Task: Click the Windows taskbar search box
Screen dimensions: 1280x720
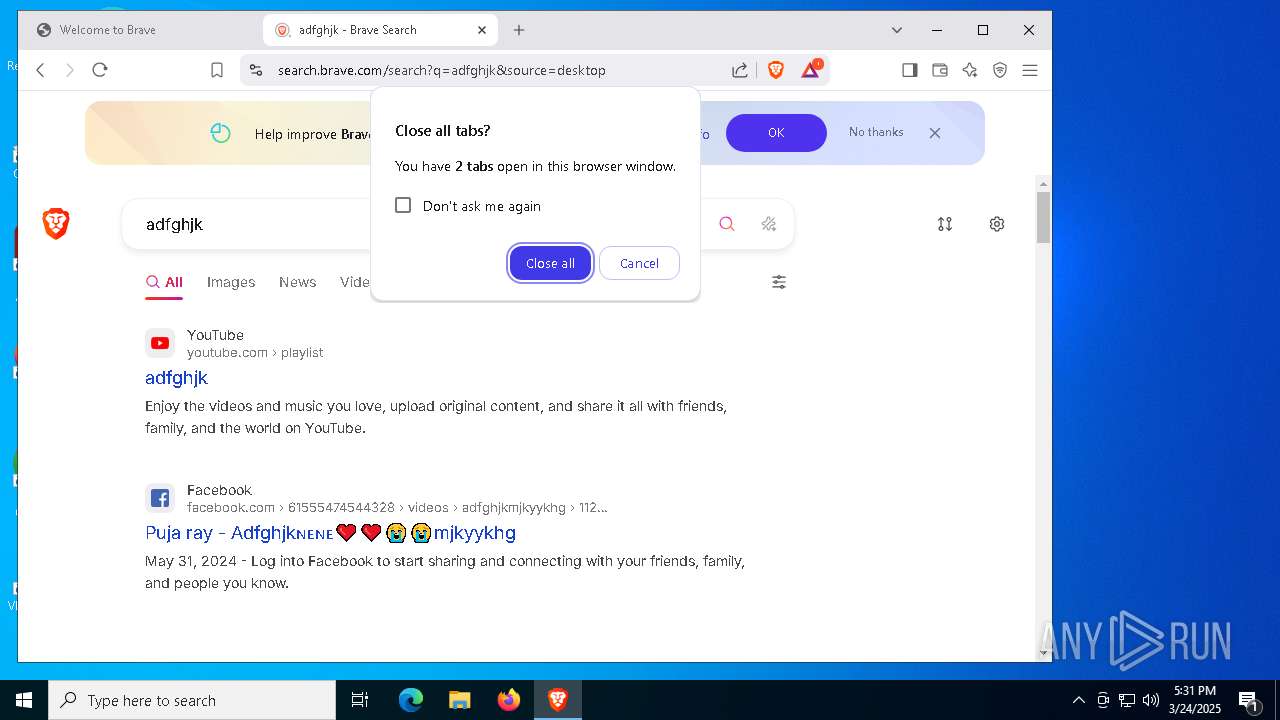Action: click(192, 700)
